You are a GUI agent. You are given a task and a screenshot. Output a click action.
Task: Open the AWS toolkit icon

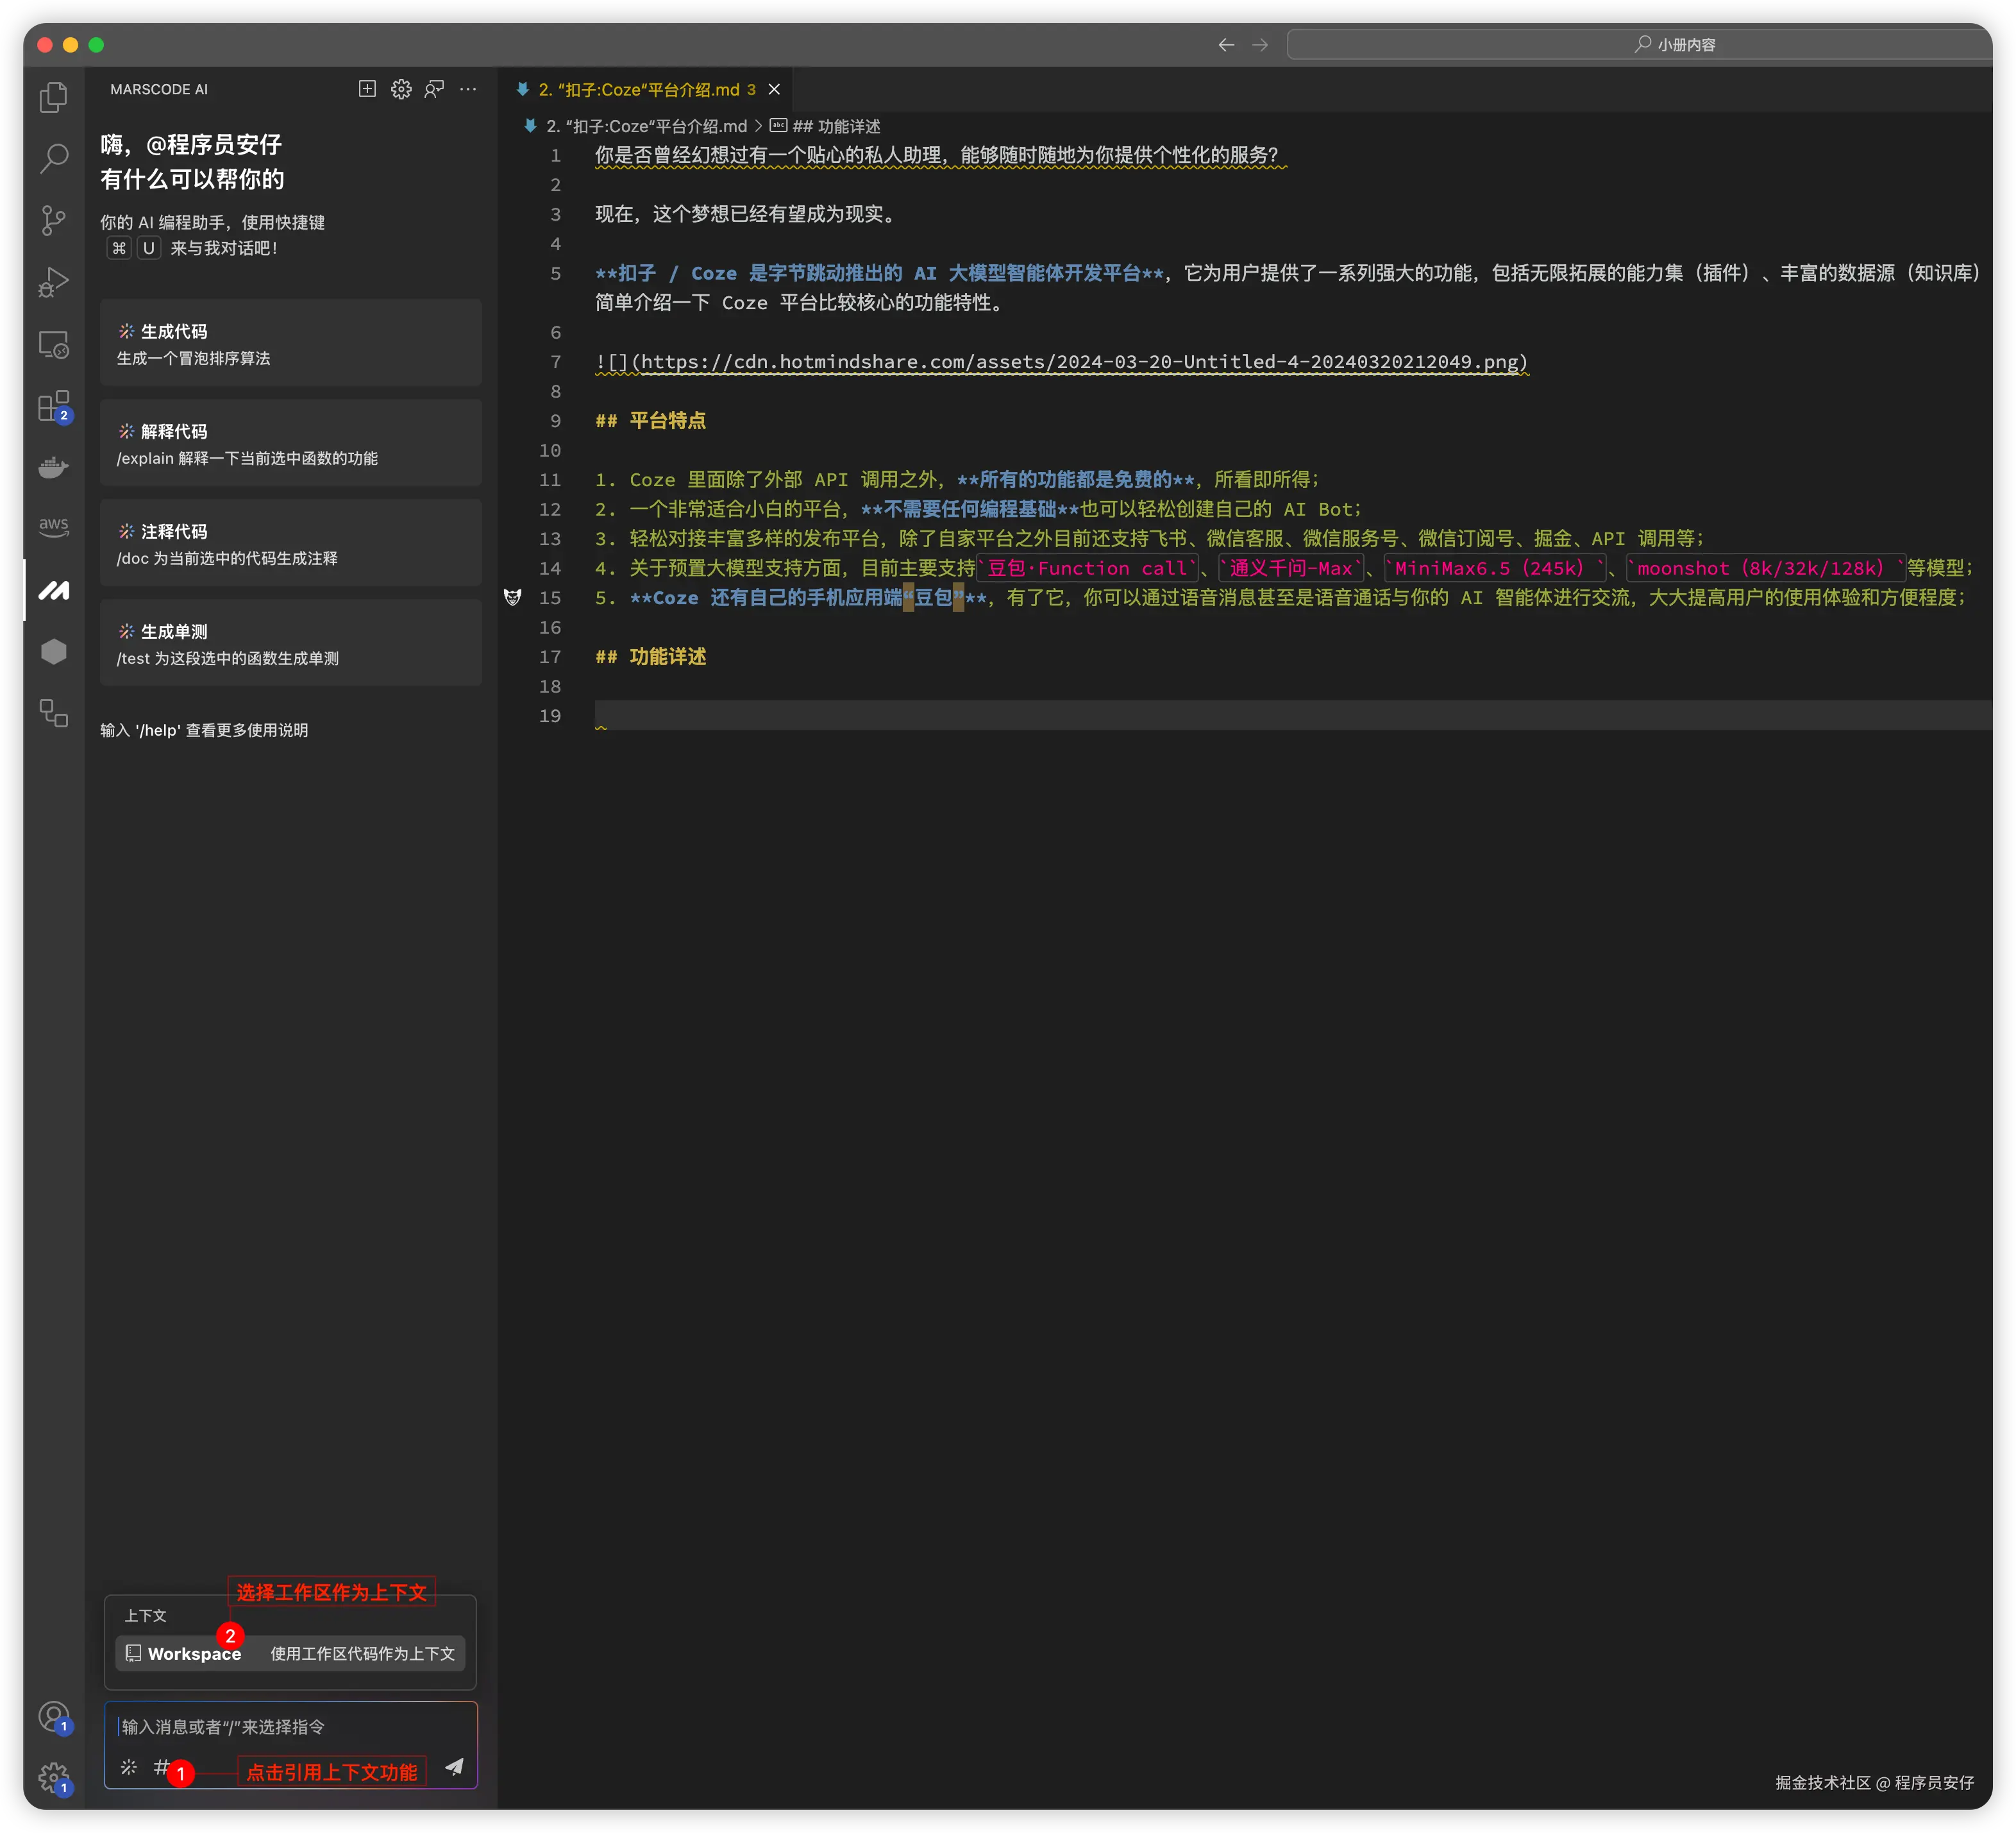[54, 526]
